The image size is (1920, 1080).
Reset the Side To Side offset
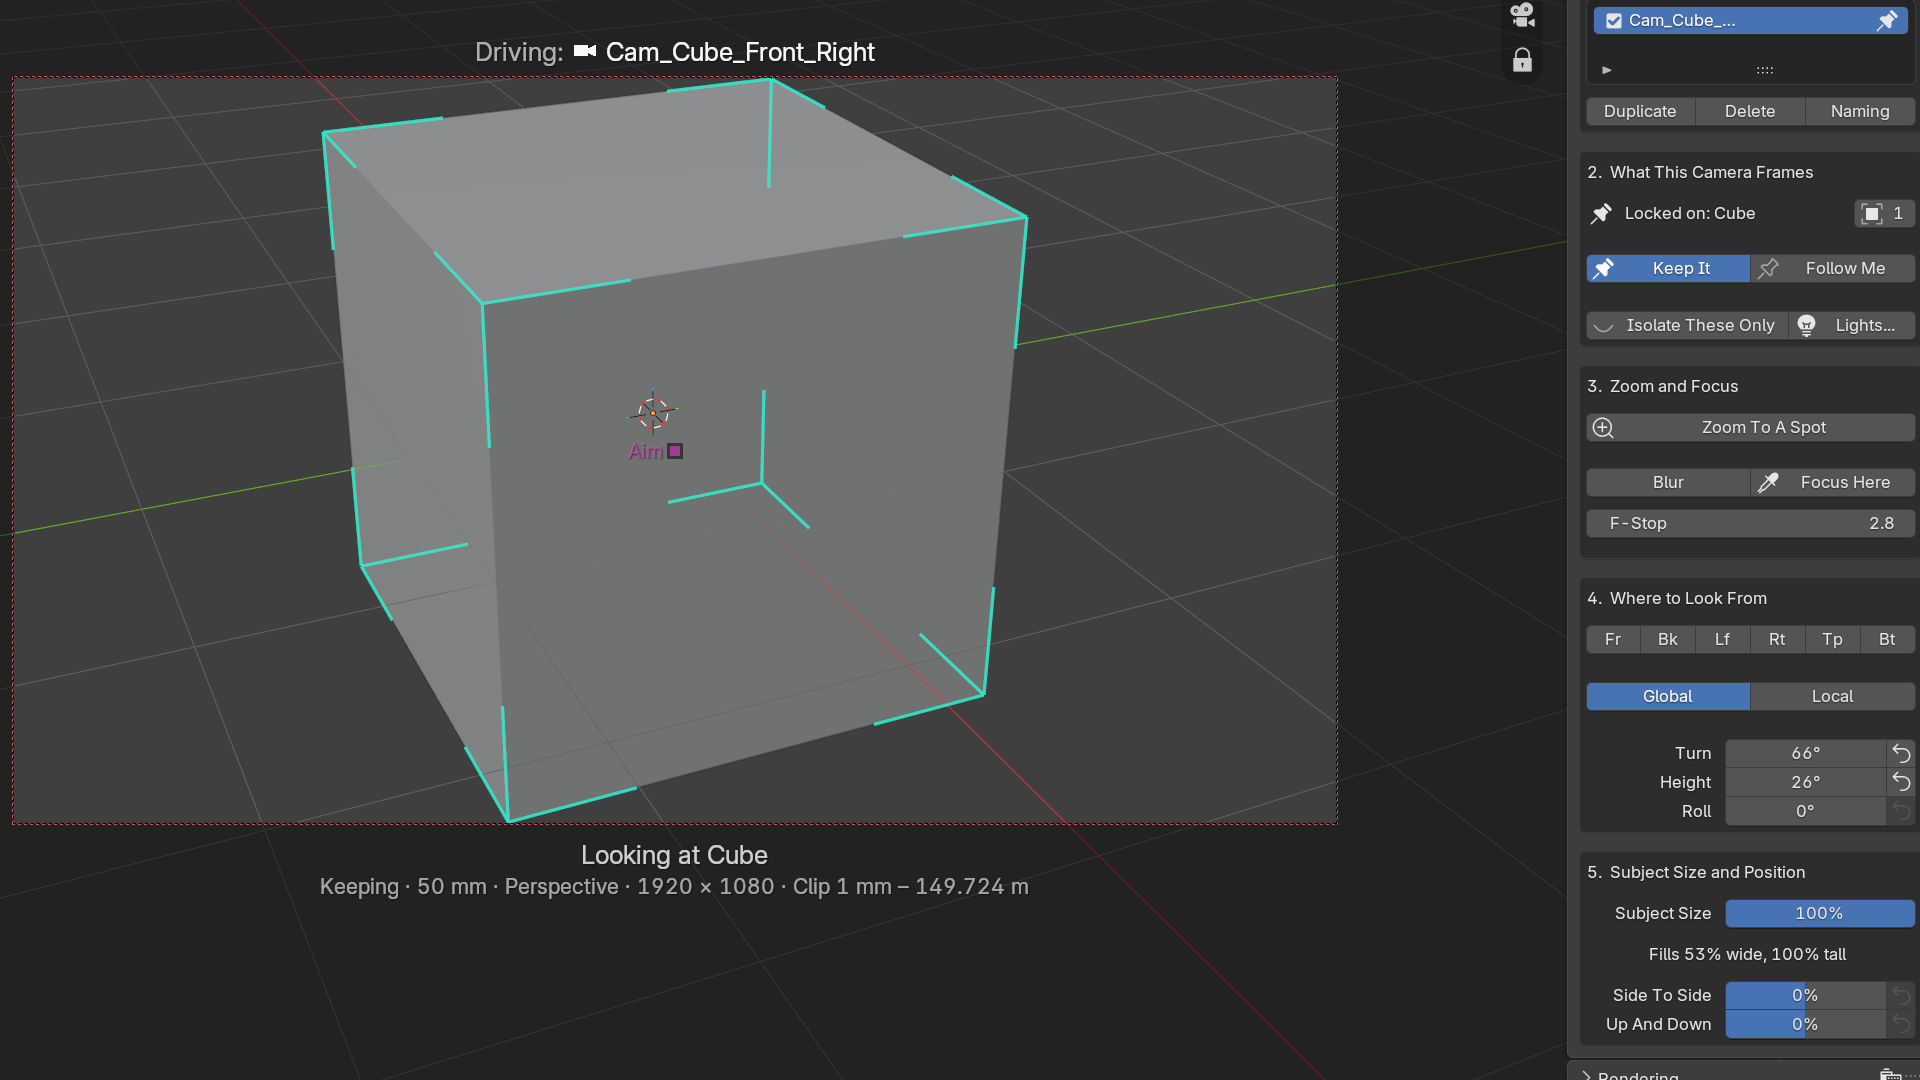pos(1901,995)
